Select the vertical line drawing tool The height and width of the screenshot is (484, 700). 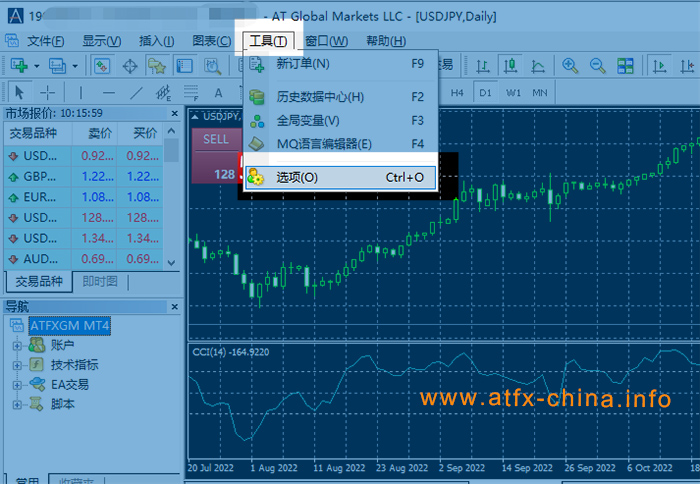80,93
